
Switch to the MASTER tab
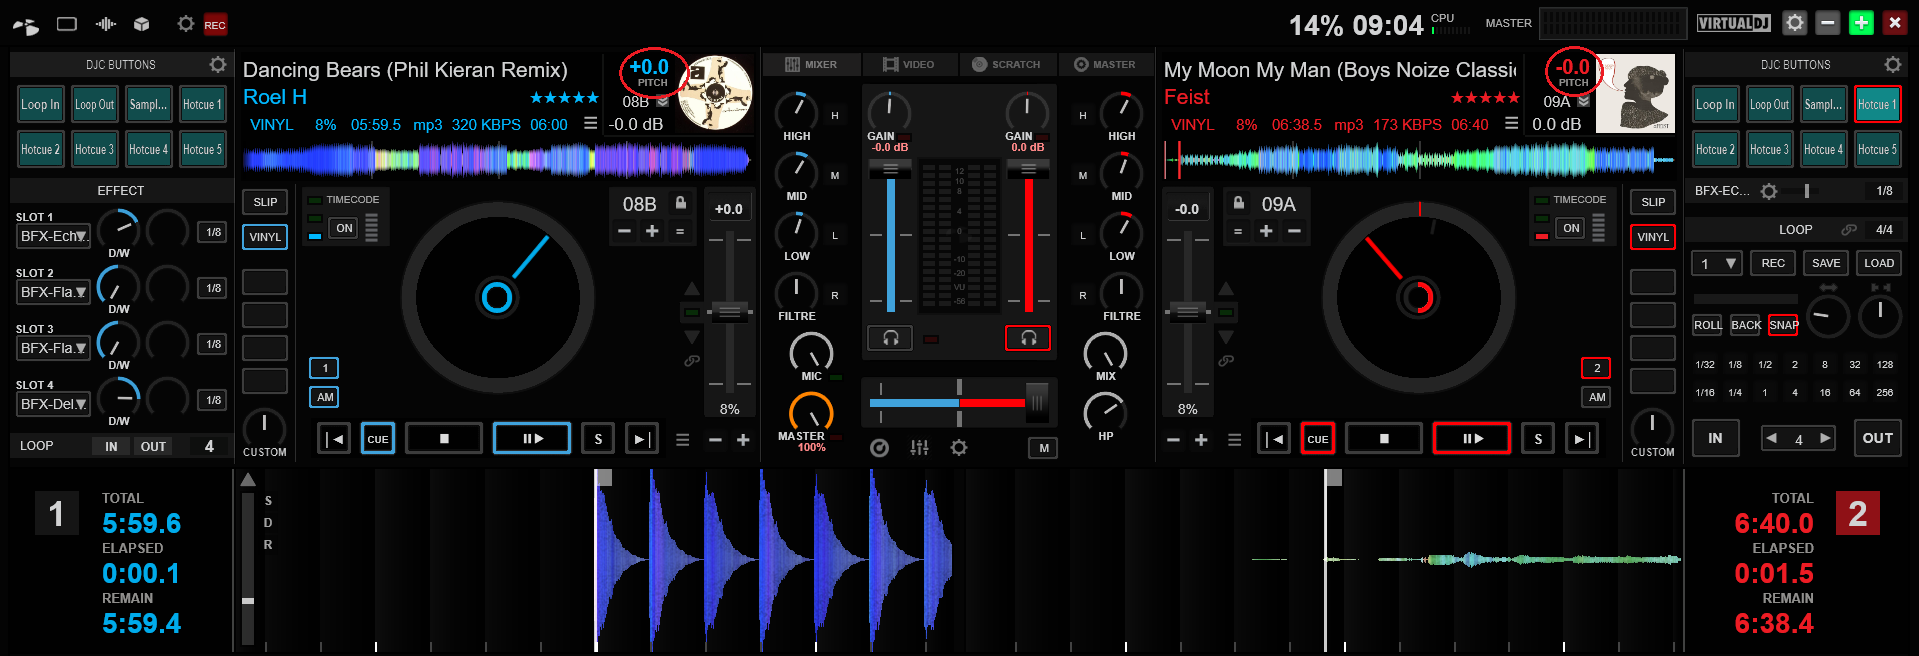click(x=1104, y=64)
